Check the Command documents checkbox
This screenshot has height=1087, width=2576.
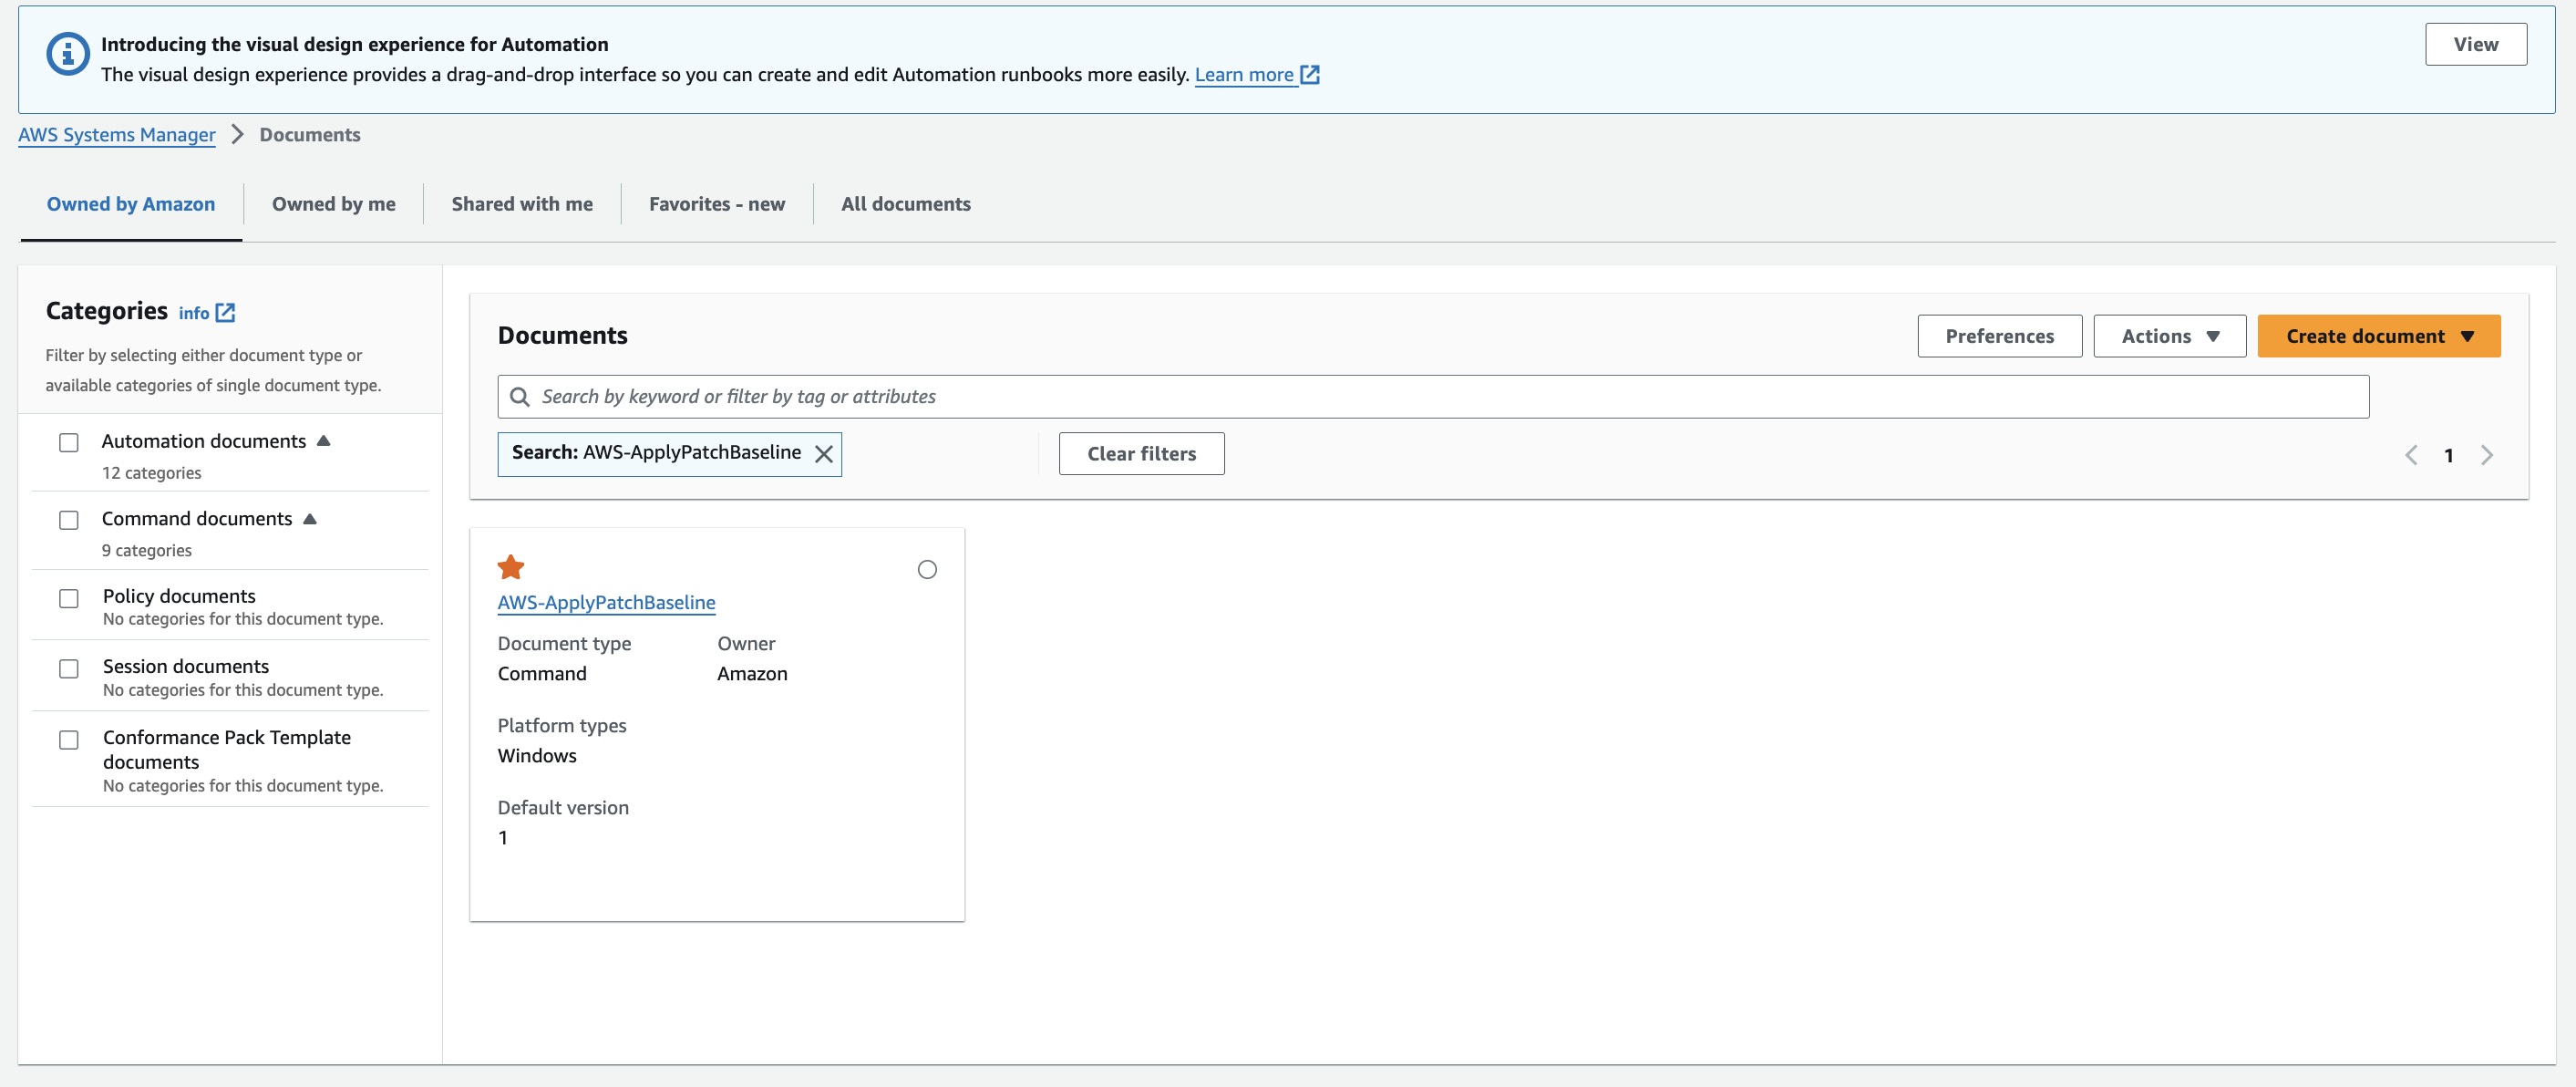click(69, 520)
